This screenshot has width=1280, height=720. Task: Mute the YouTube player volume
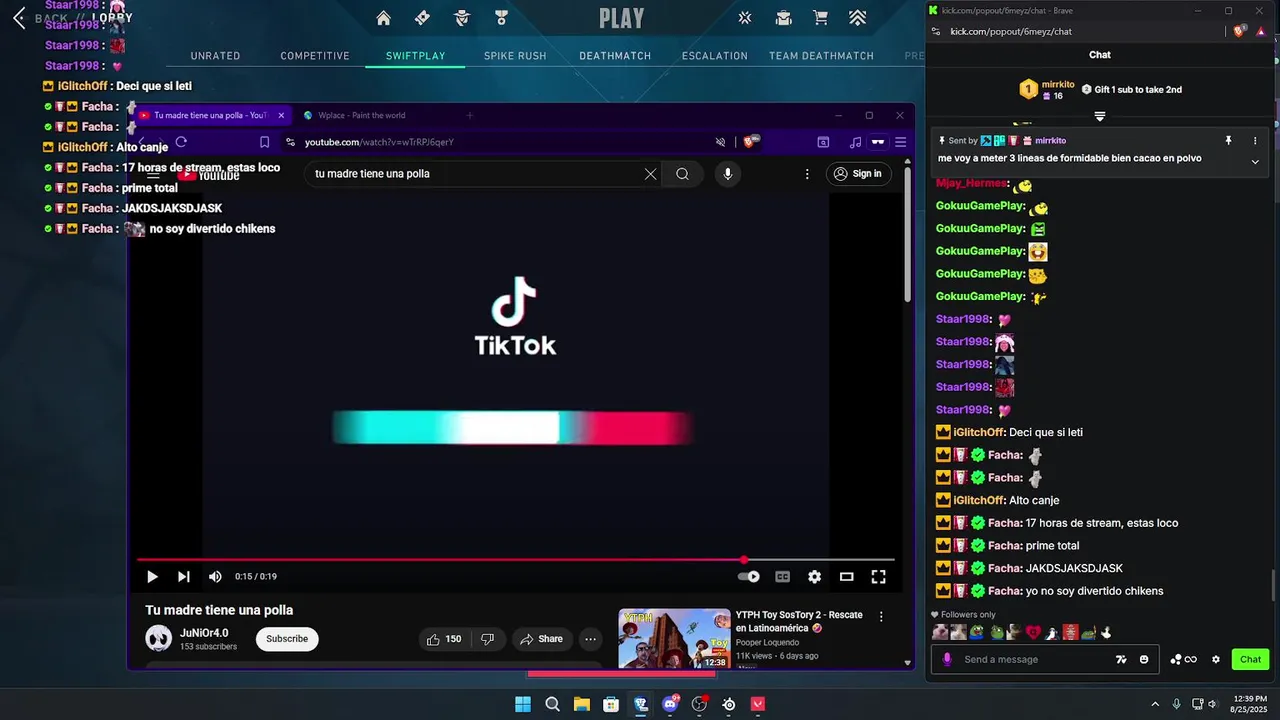(x=215, y=577)
